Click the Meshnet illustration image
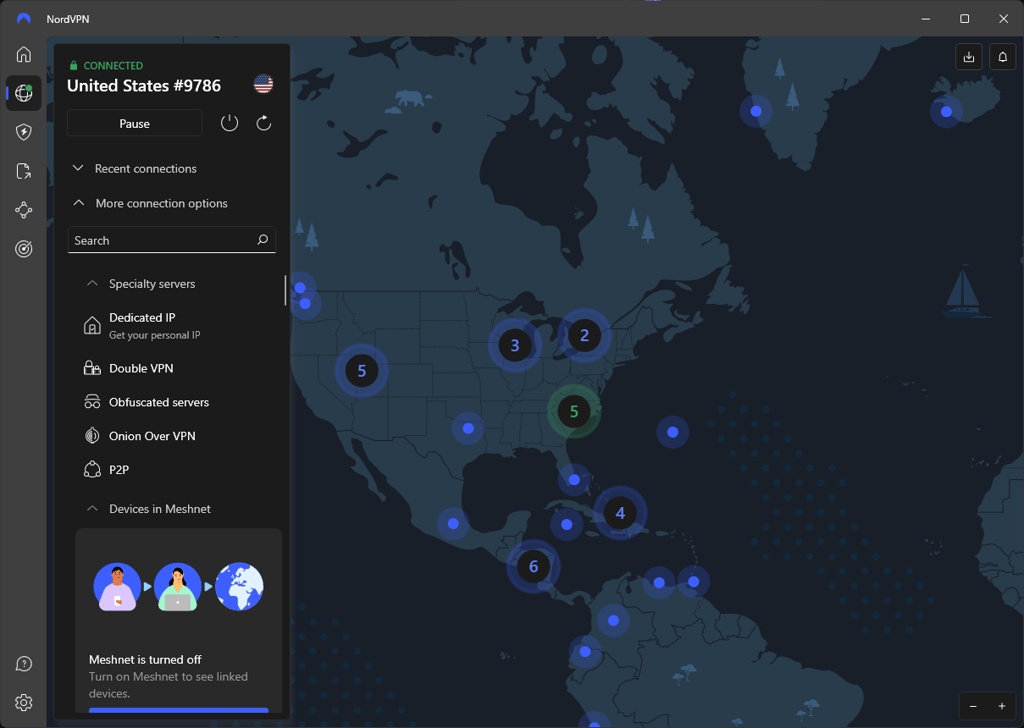This screenshot has height=728, width=1024. coord(178,586)
